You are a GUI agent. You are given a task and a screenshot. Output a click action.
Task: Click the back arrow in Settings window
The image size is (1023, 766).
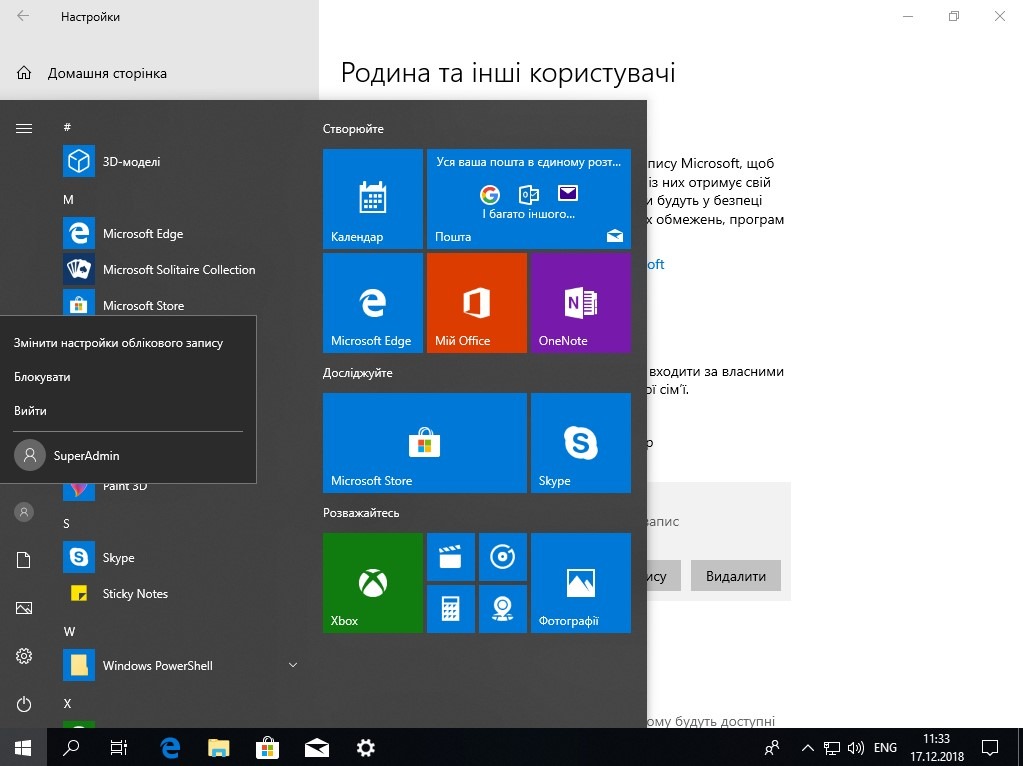[x=23, y=16]
